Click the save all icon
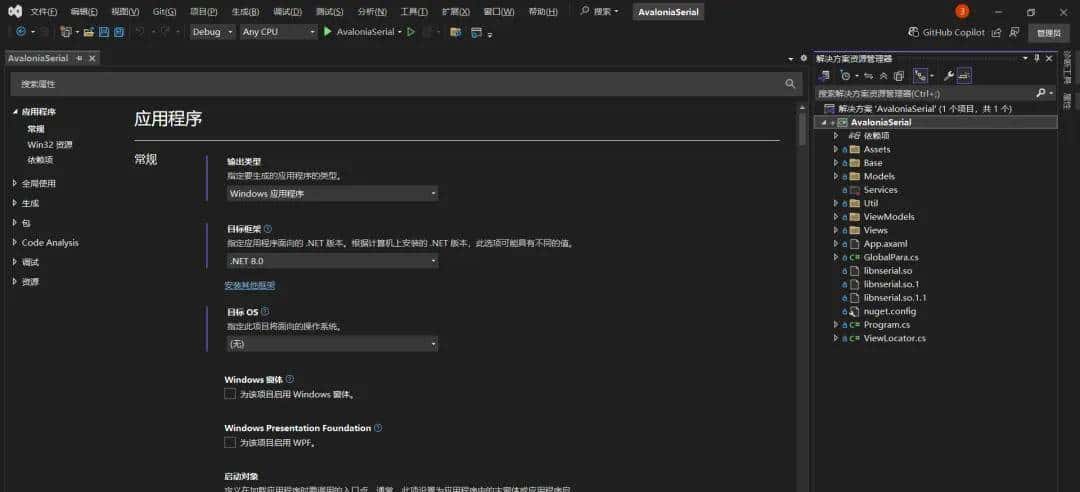 119,32
